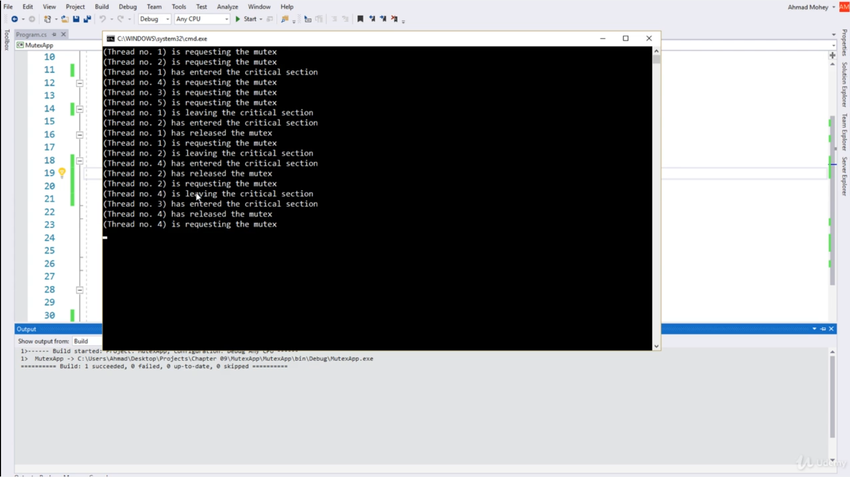Screen dimensions: 850x477
Task: Open the active documents list arrow
Action: (833, 35)
